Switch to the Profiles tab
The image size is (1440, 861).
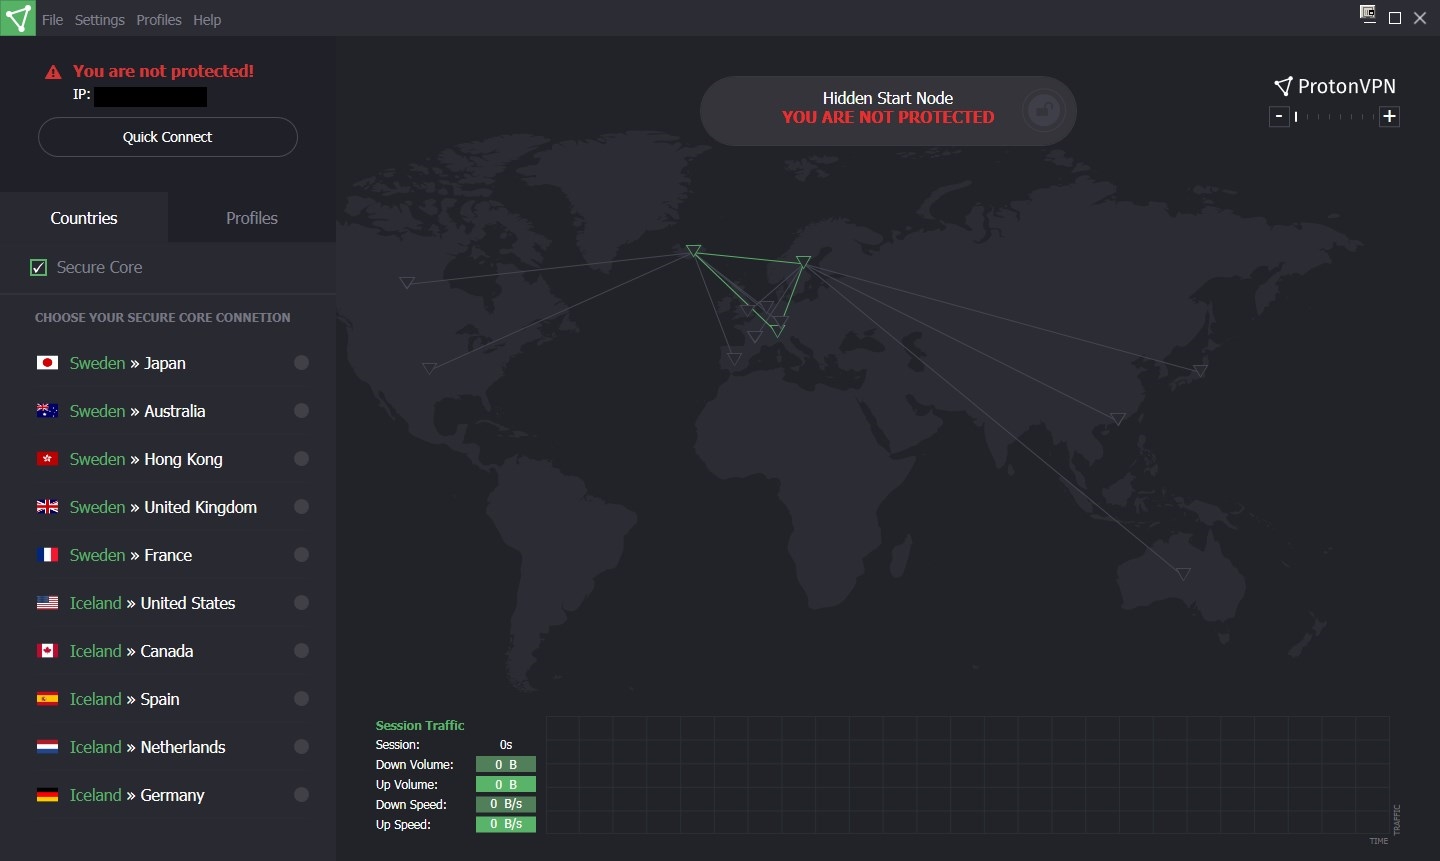pos(252,218)
